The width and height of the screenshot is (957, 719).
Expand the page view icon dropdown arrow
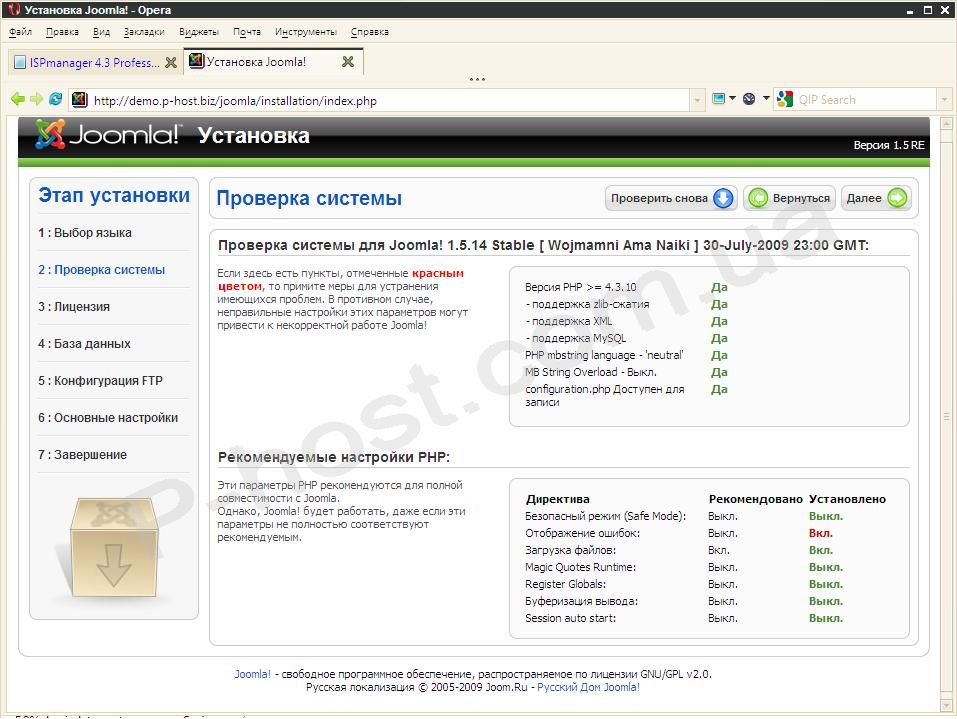(732, 98)
